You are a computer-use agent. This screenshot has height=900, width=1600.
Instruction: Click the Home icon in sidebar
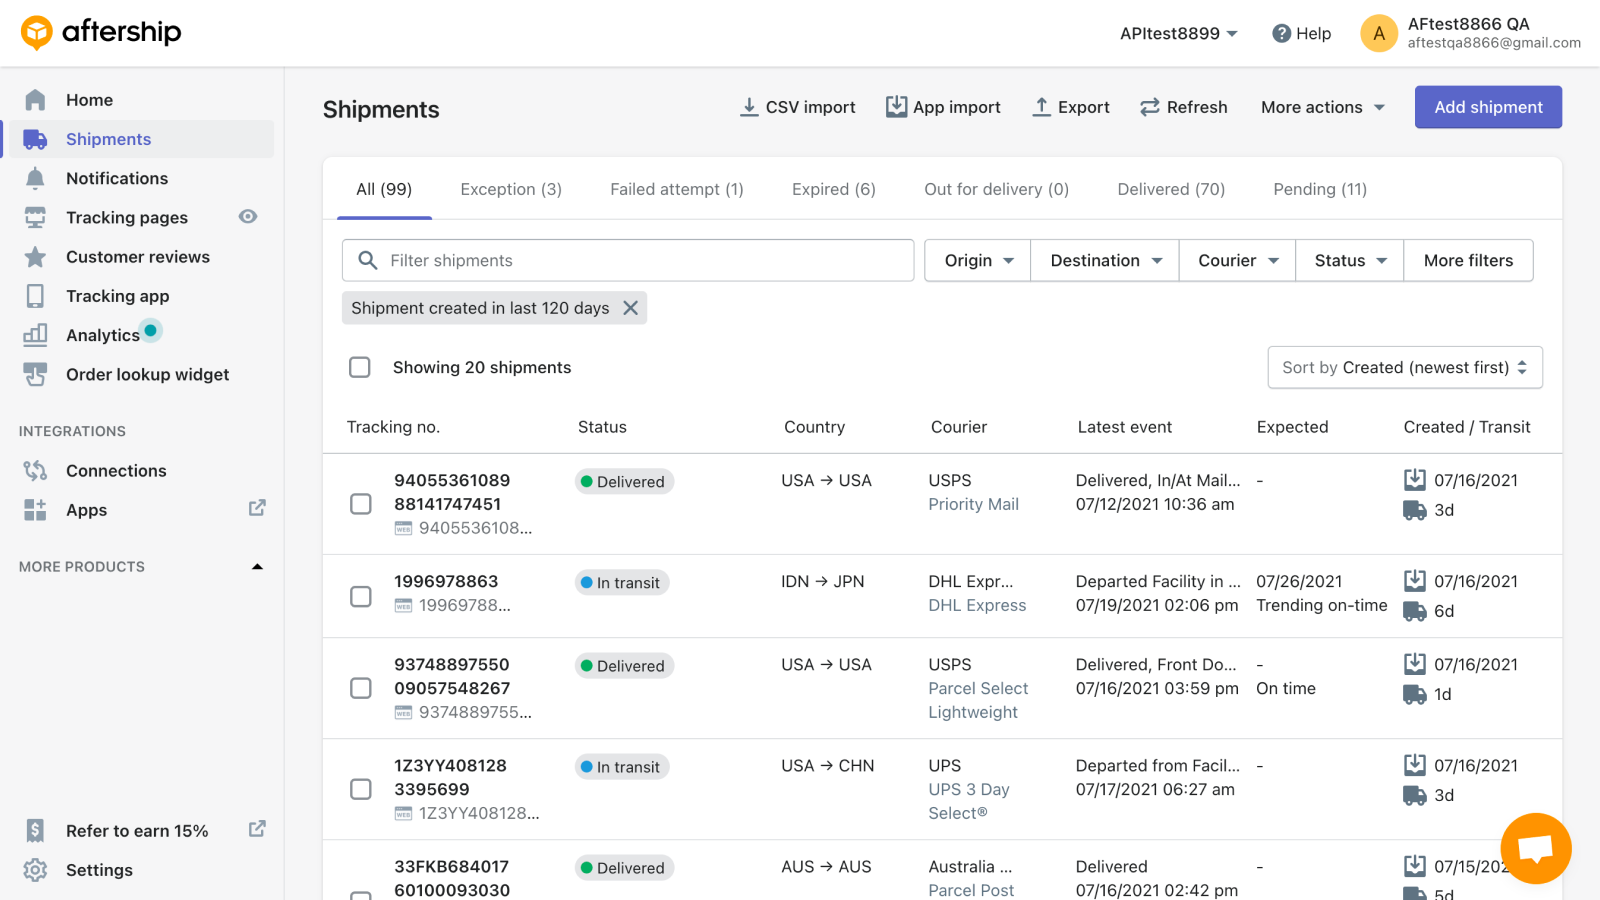click(x=35, y=100)
